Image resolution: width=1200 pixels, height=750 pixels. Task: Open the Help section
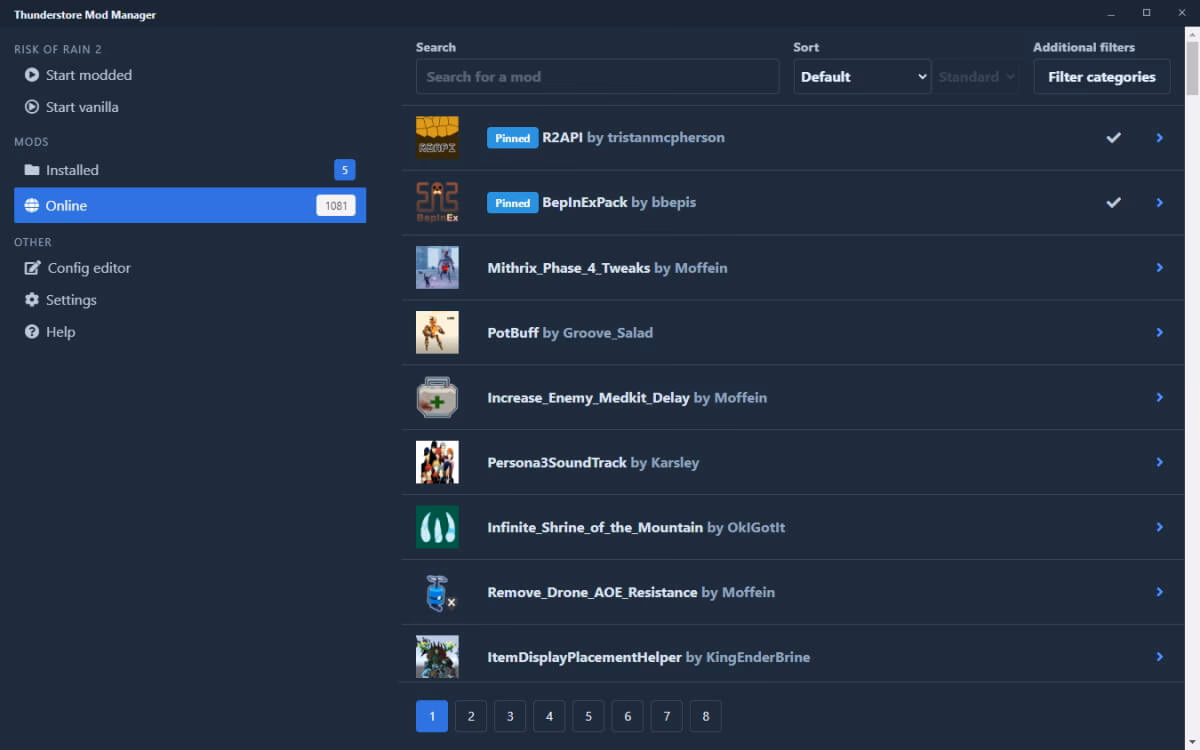[x=190, y=332]
